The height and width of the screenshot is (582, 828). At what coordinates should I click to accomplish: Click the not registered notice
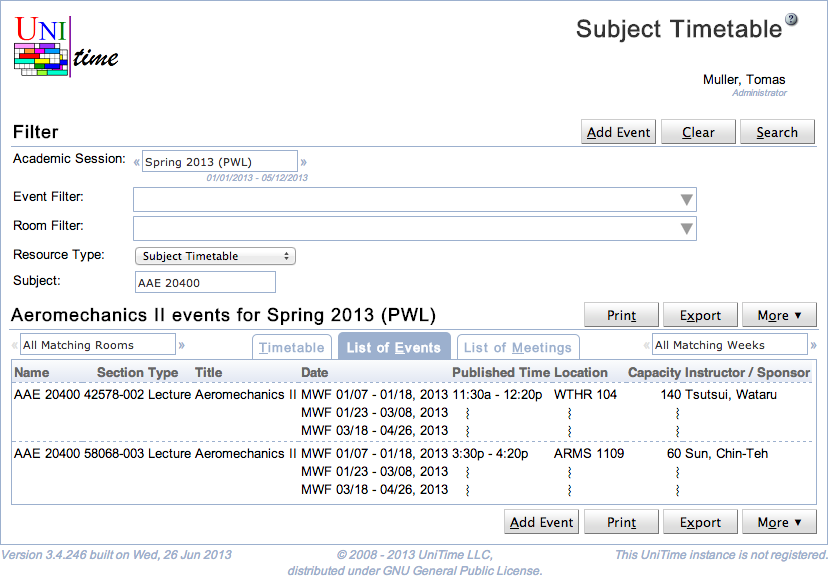click(x=721, y=555)
